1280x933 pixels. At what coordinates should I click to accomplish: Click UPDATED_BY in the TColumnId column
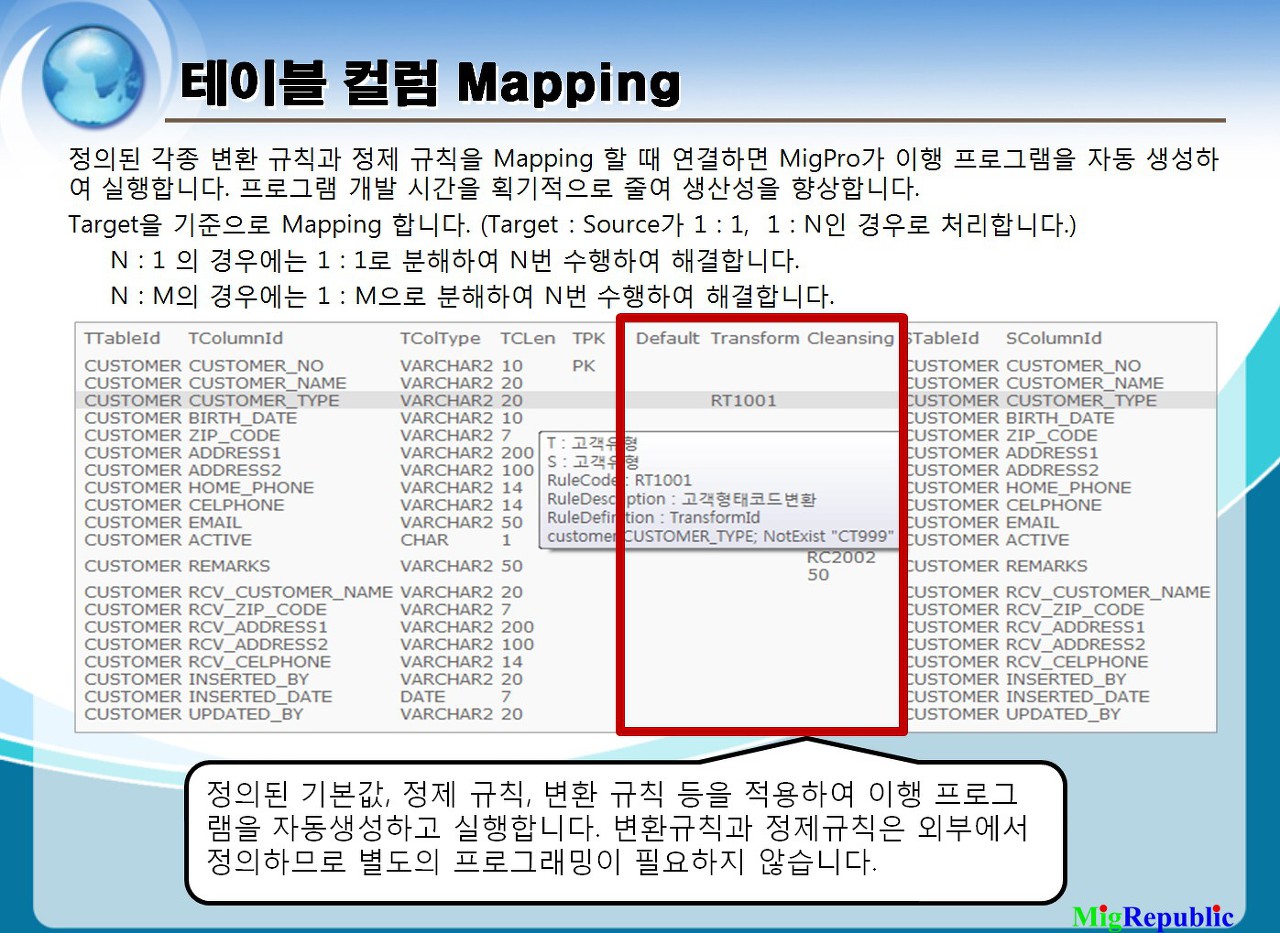(x=245, y=714)
